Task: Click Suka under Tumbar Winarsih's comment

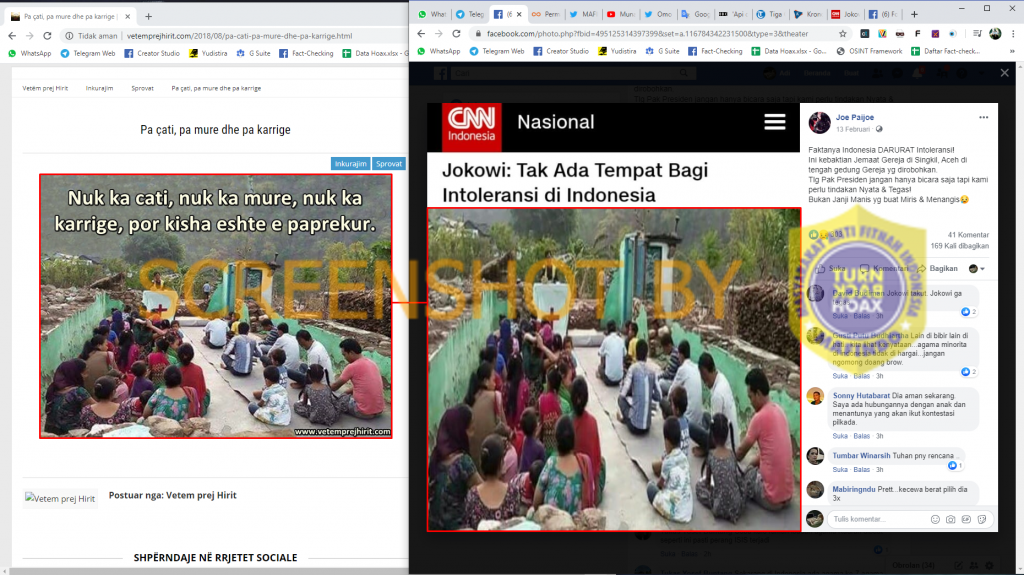Action: pos(840,470)
